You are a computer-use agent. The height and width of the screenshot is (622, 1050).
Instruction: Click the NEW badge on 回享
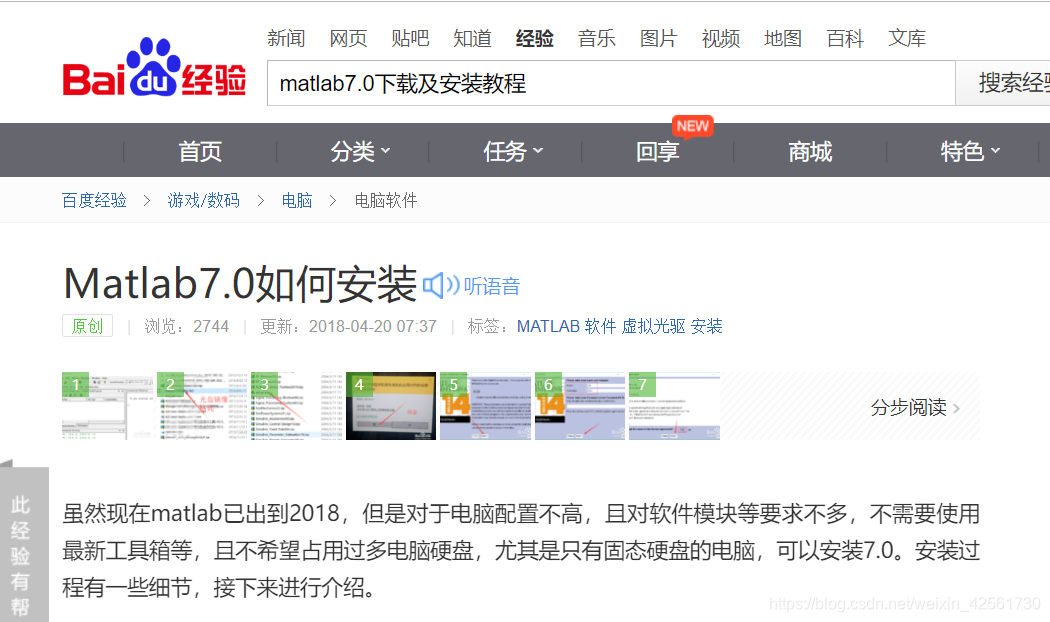pos(692,126)
